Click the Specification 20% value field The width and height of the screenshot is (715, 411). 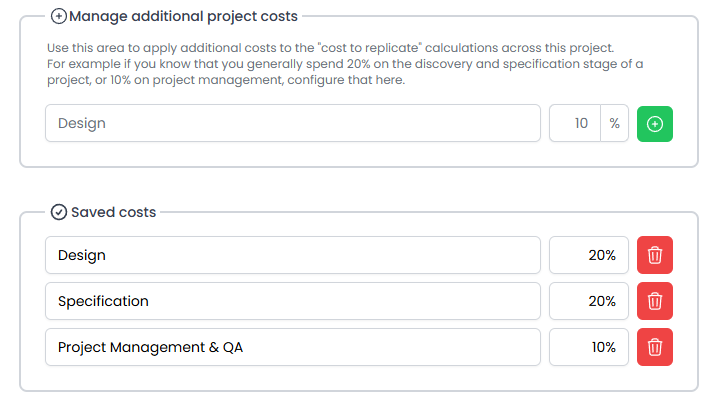coord(589,301)
